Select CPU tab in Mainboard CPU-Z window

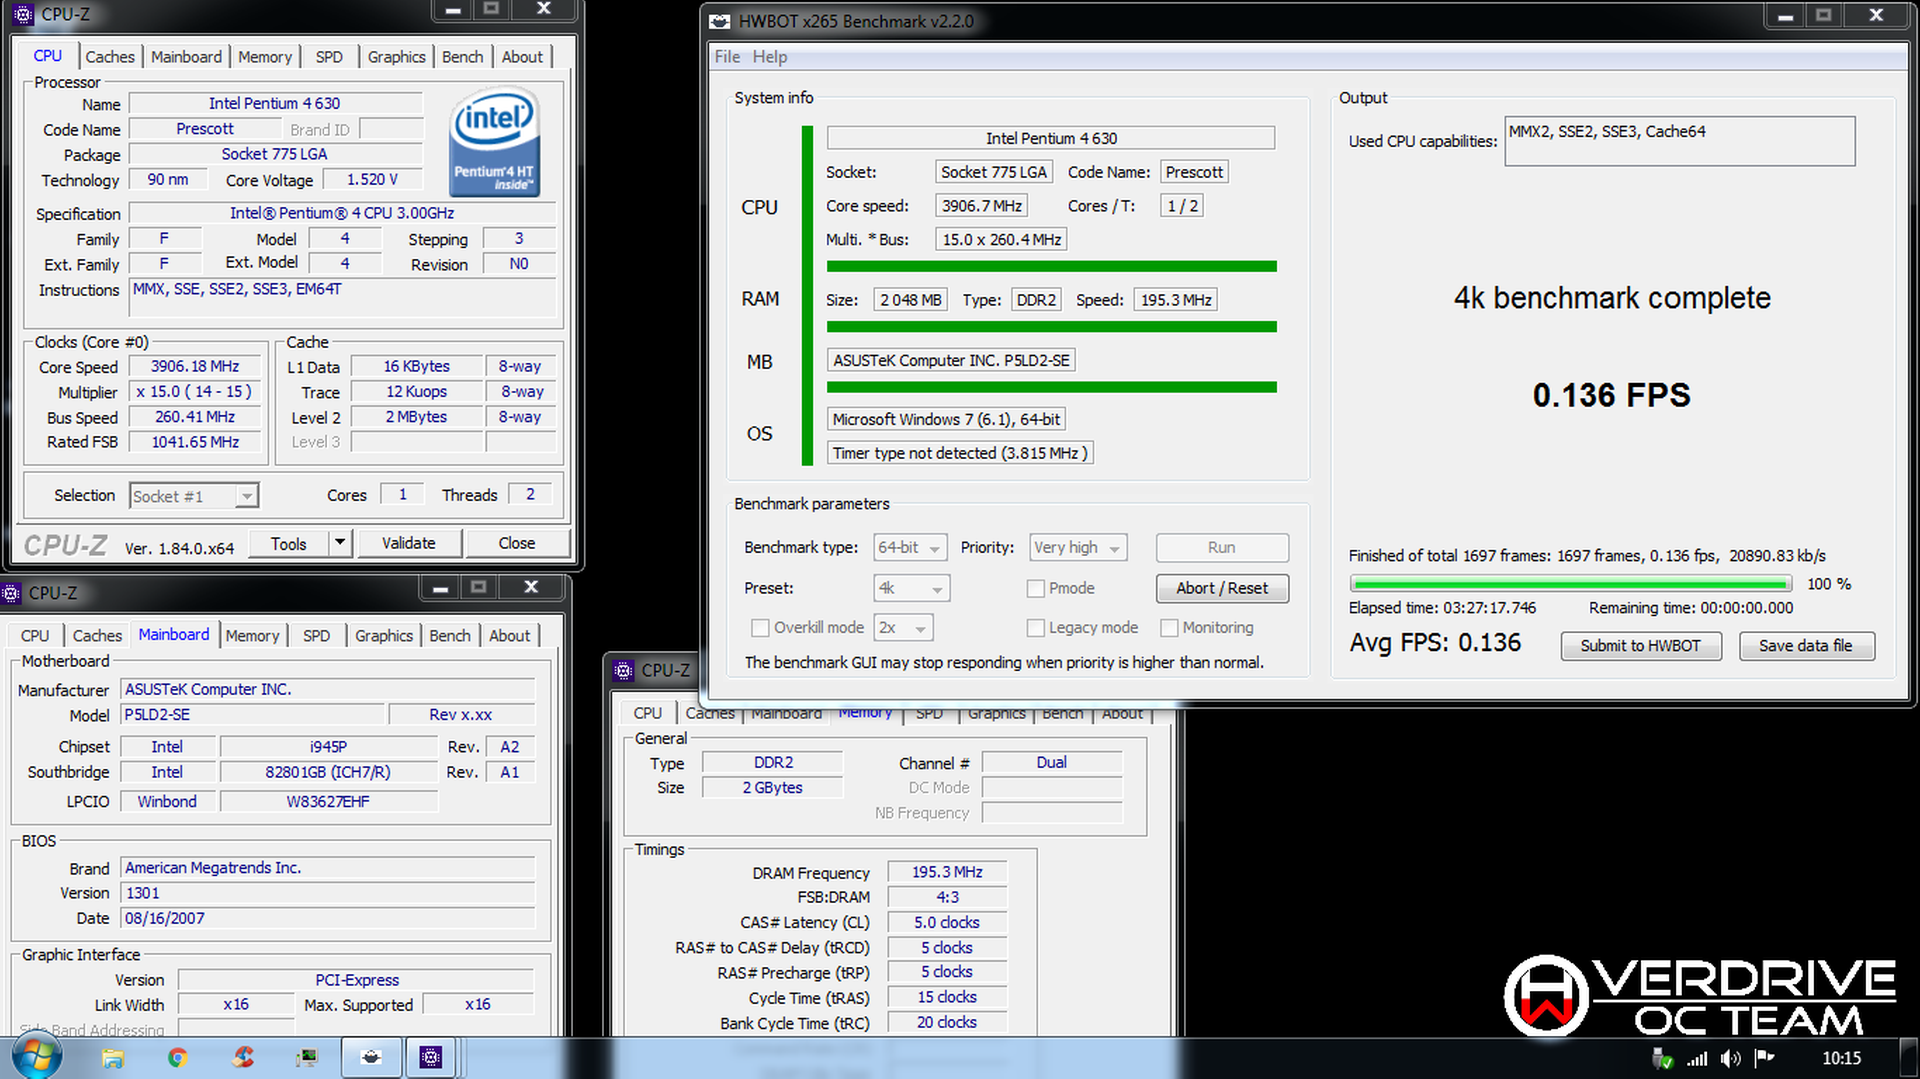[35, 636]
